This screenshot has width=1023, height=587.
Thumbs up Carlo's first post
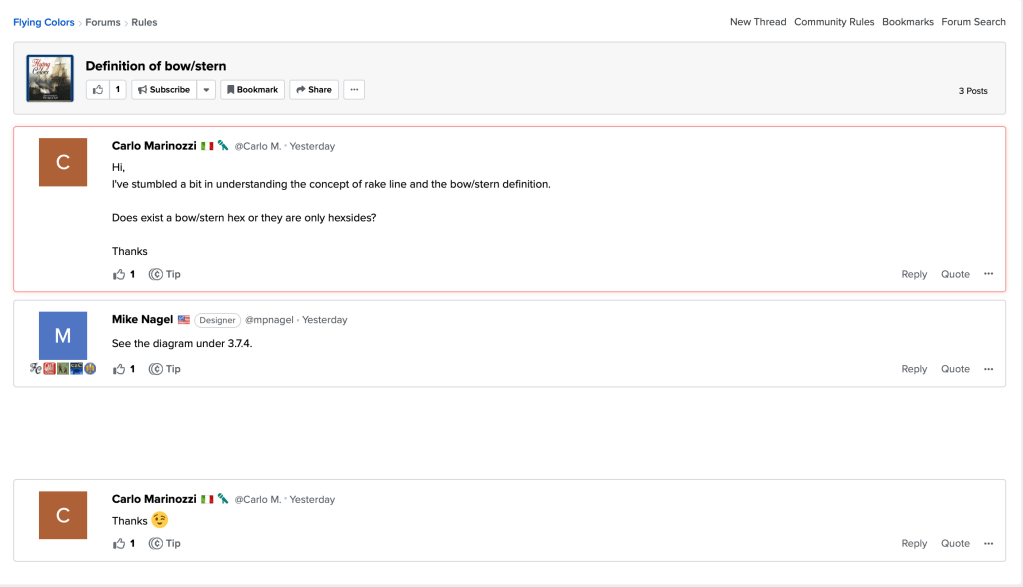pos(120,274)
